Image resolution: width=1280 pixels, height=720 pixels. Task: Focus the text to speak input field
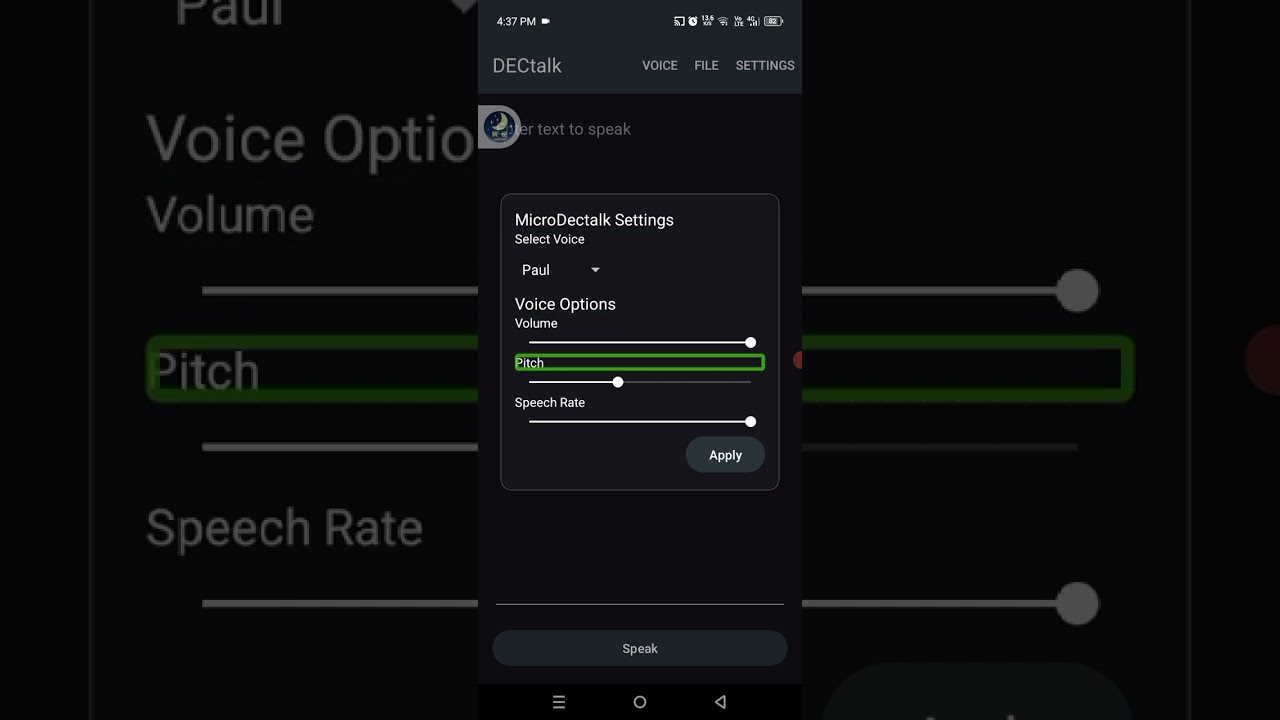tap(640, 129)
